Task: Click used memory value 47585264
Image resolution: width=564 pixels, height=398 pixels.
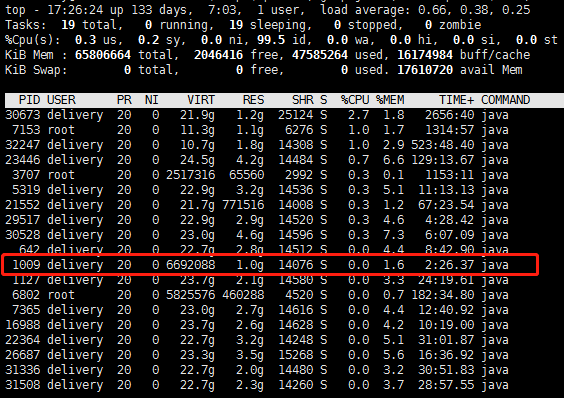Action: (320, 55)
